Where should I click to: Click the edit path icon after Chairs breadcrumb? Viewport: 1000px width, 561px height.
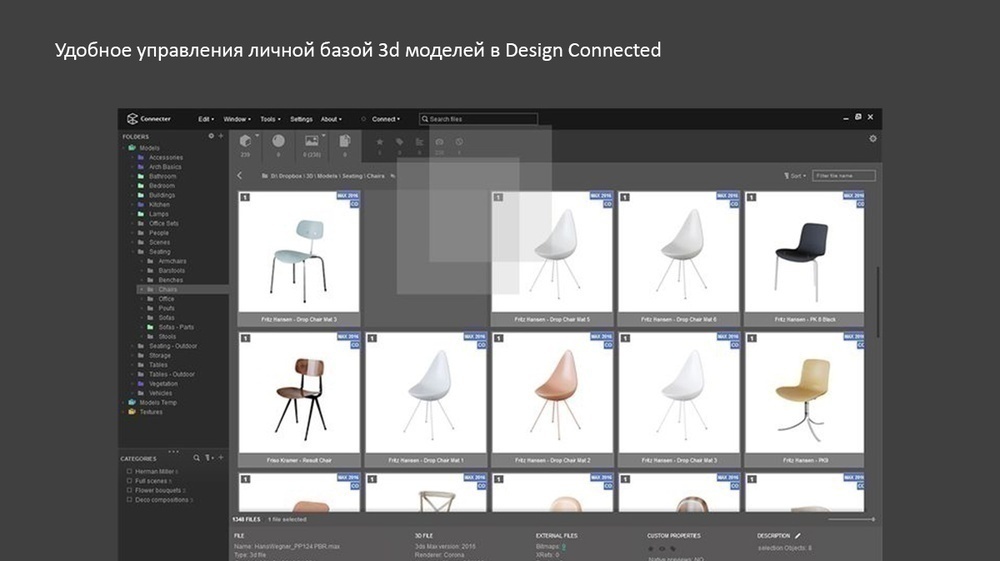click(x=393, y=176)
